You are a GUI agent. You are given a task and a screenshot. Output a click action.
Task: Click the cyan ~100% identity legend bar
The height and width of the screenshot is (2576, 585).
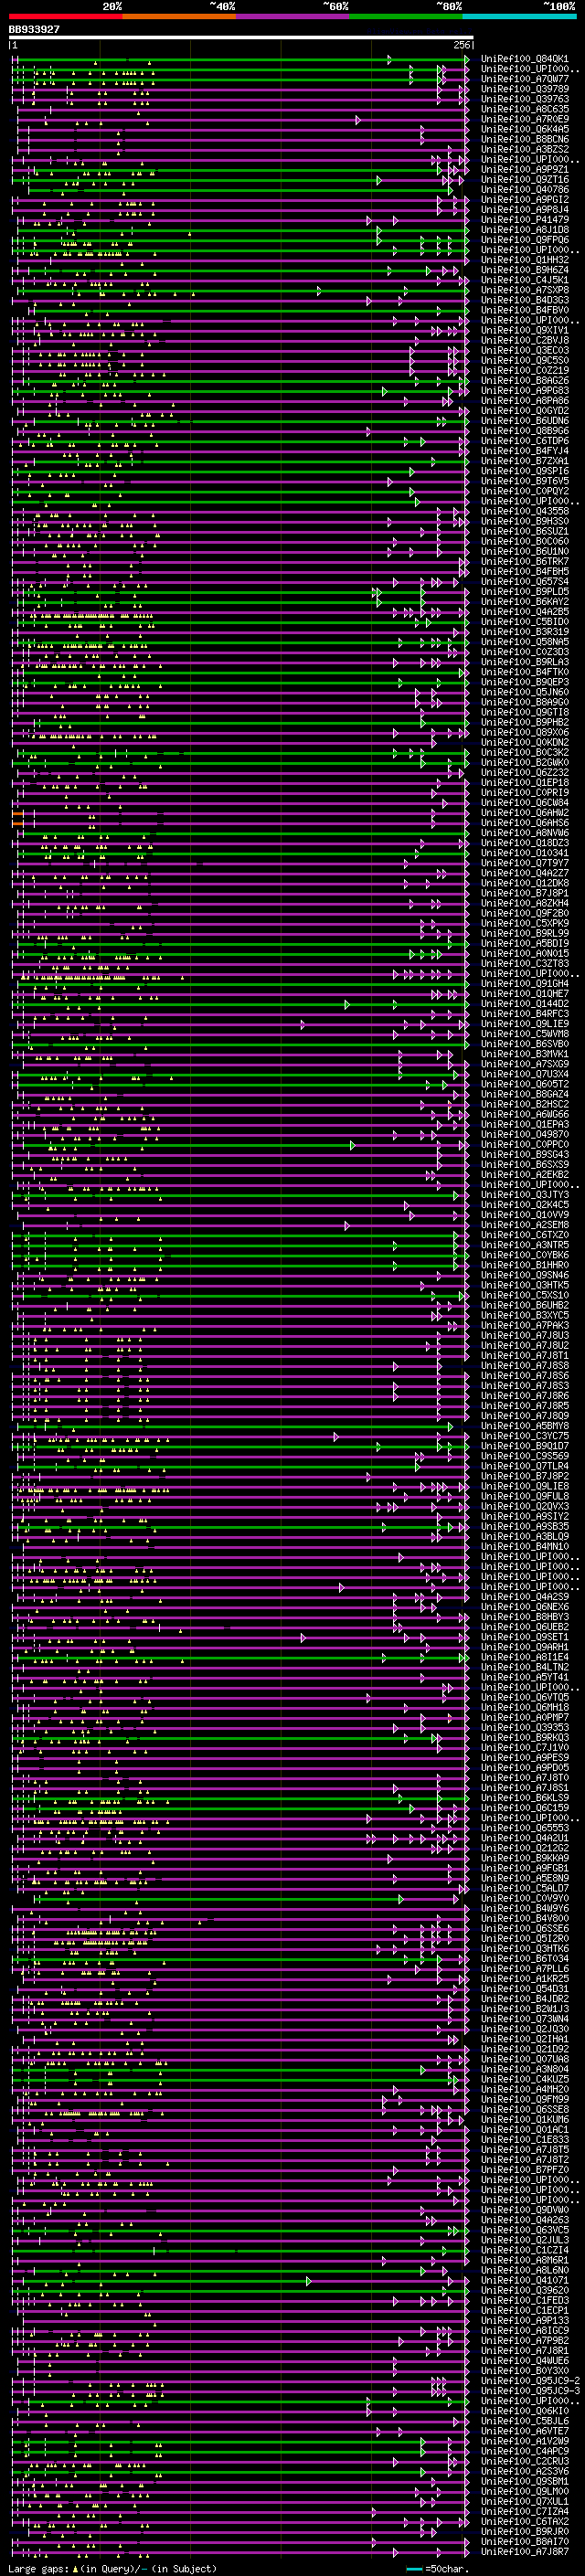pos(520,16)
